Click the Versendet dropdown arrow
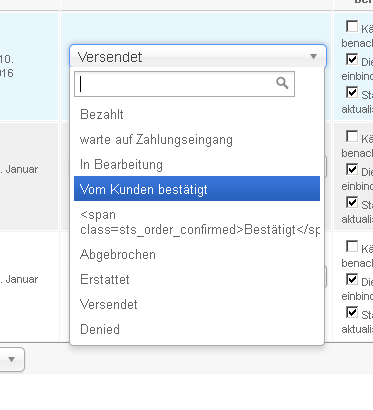Viewport: 373px width, 410px height. pyautogui.click(x=313, y=56)
